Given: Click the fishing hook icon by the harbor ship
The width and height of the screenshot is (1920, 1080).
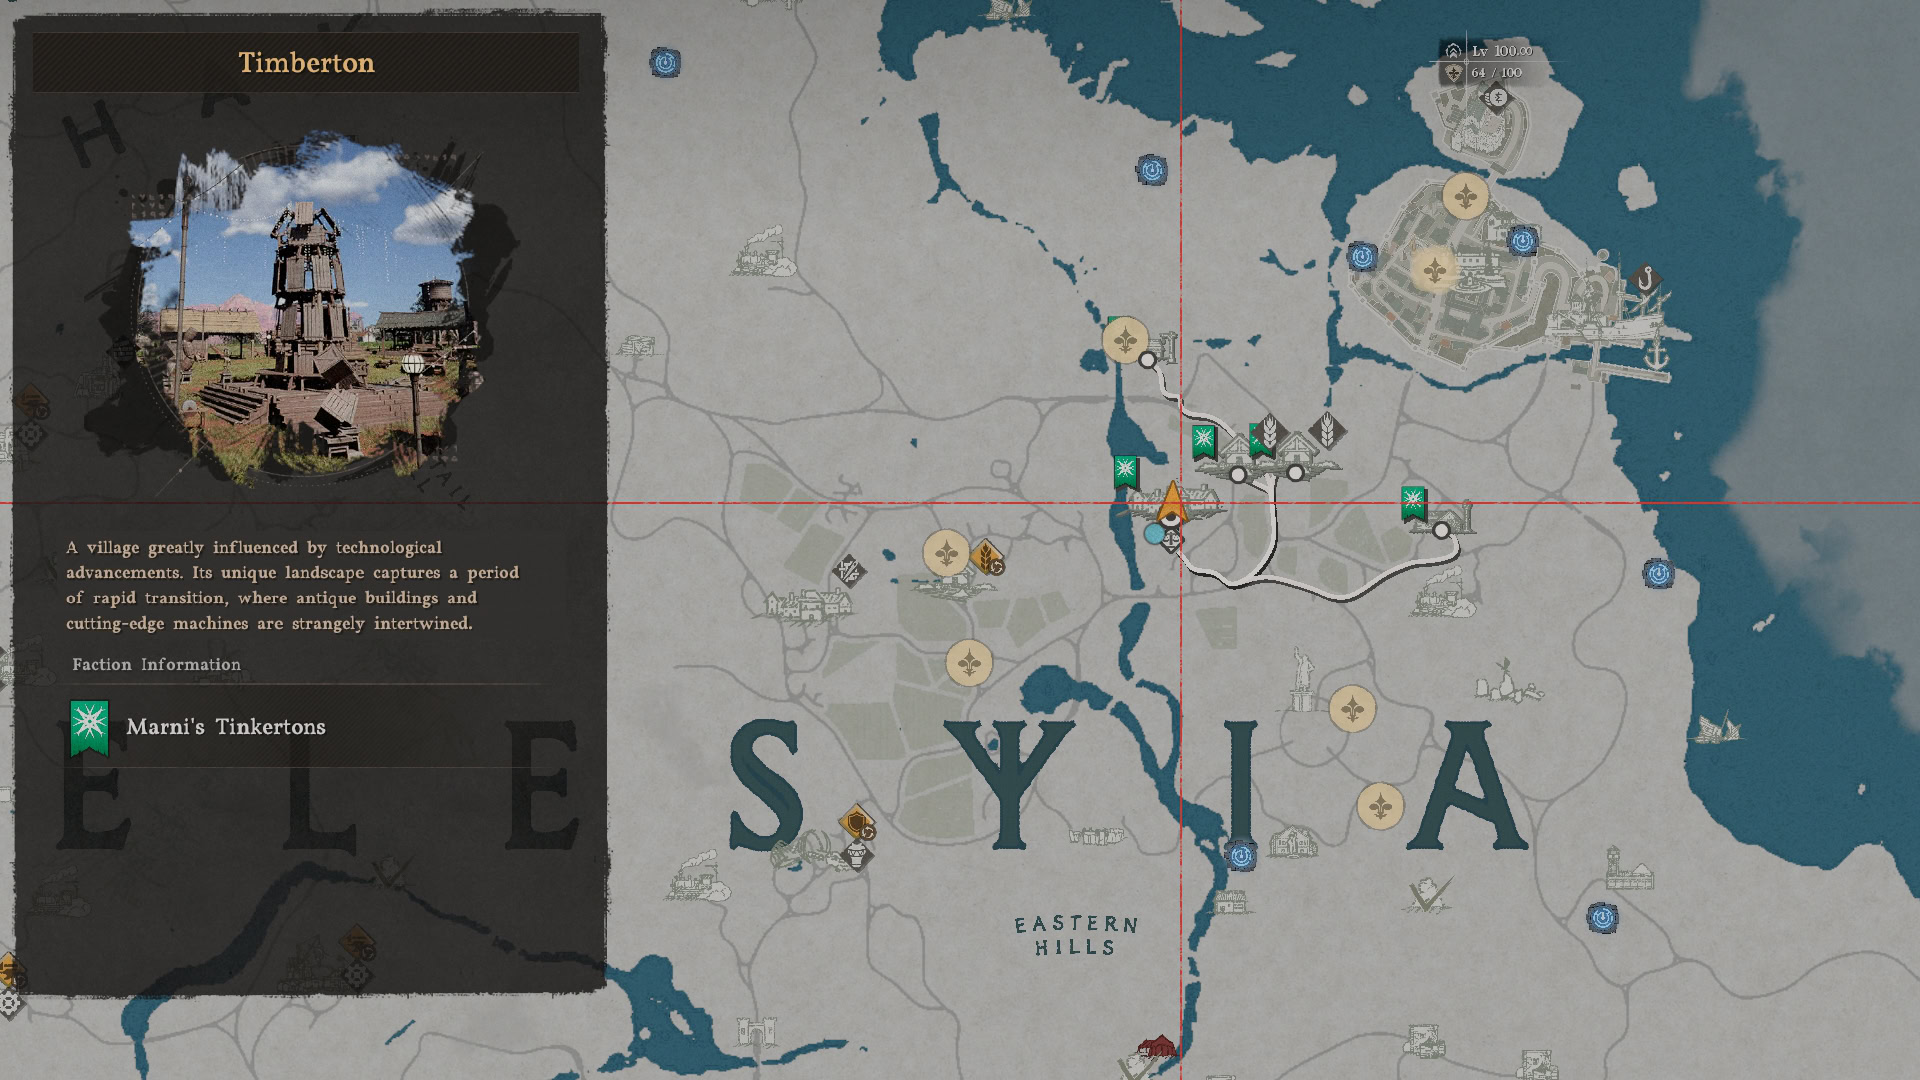Looking at the screenshot, I should 1645,279.
